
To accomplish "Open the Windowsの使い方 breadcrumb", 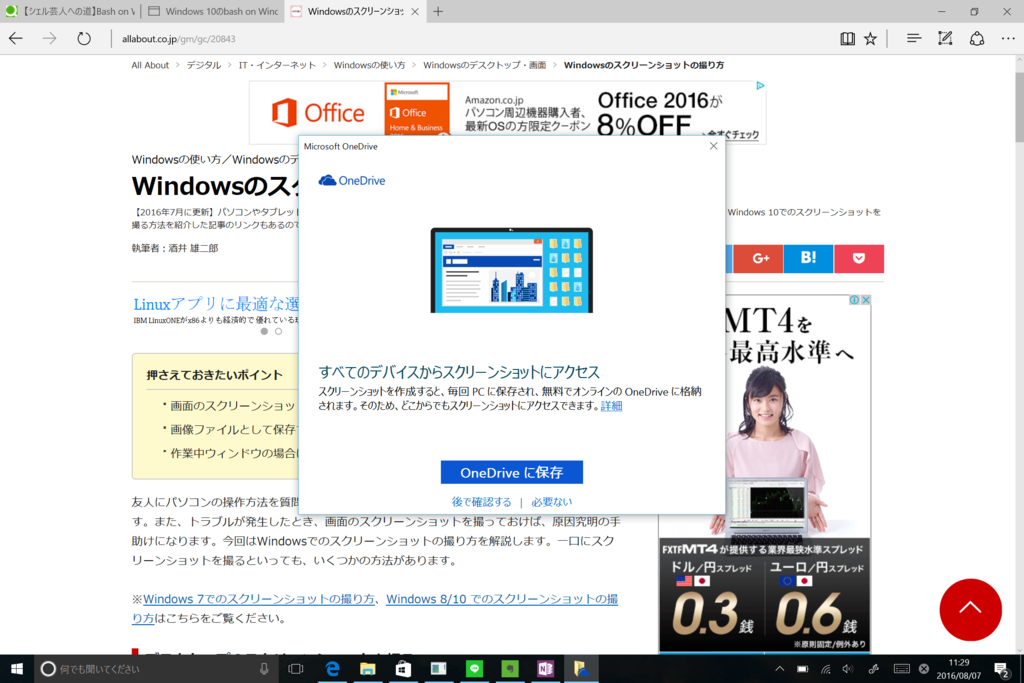I will click(x=369, y=65).
